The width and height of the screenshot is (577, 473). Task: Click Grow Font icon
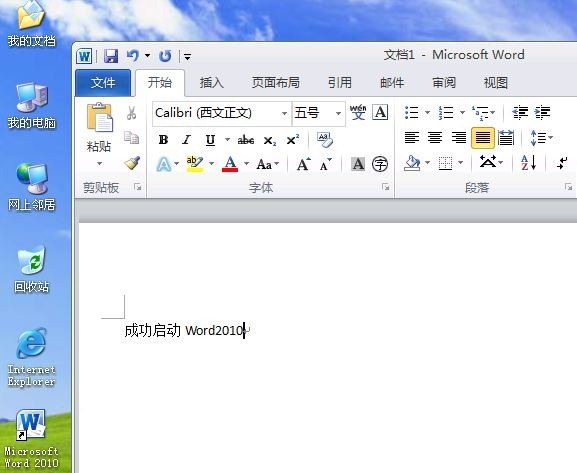(304, 164)
